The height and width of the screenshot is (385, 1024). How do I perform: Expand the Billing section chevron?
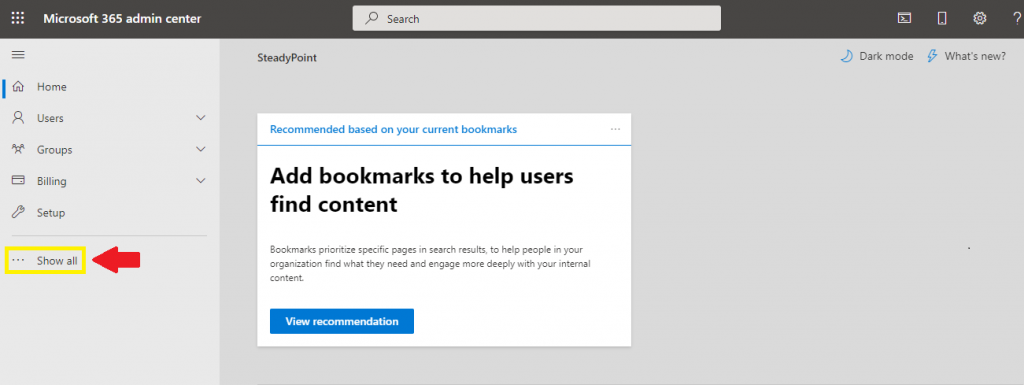tap(200, 181)
